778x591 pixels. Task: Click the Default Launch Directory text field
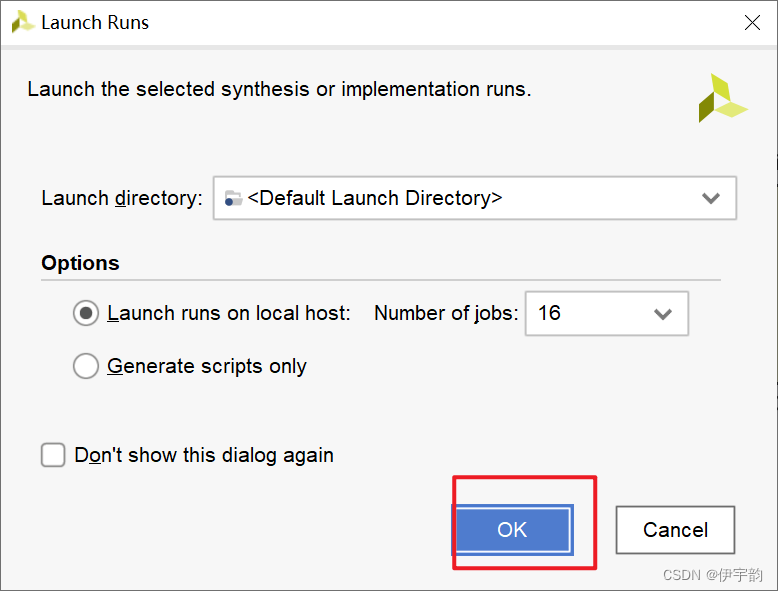point(474,198)
